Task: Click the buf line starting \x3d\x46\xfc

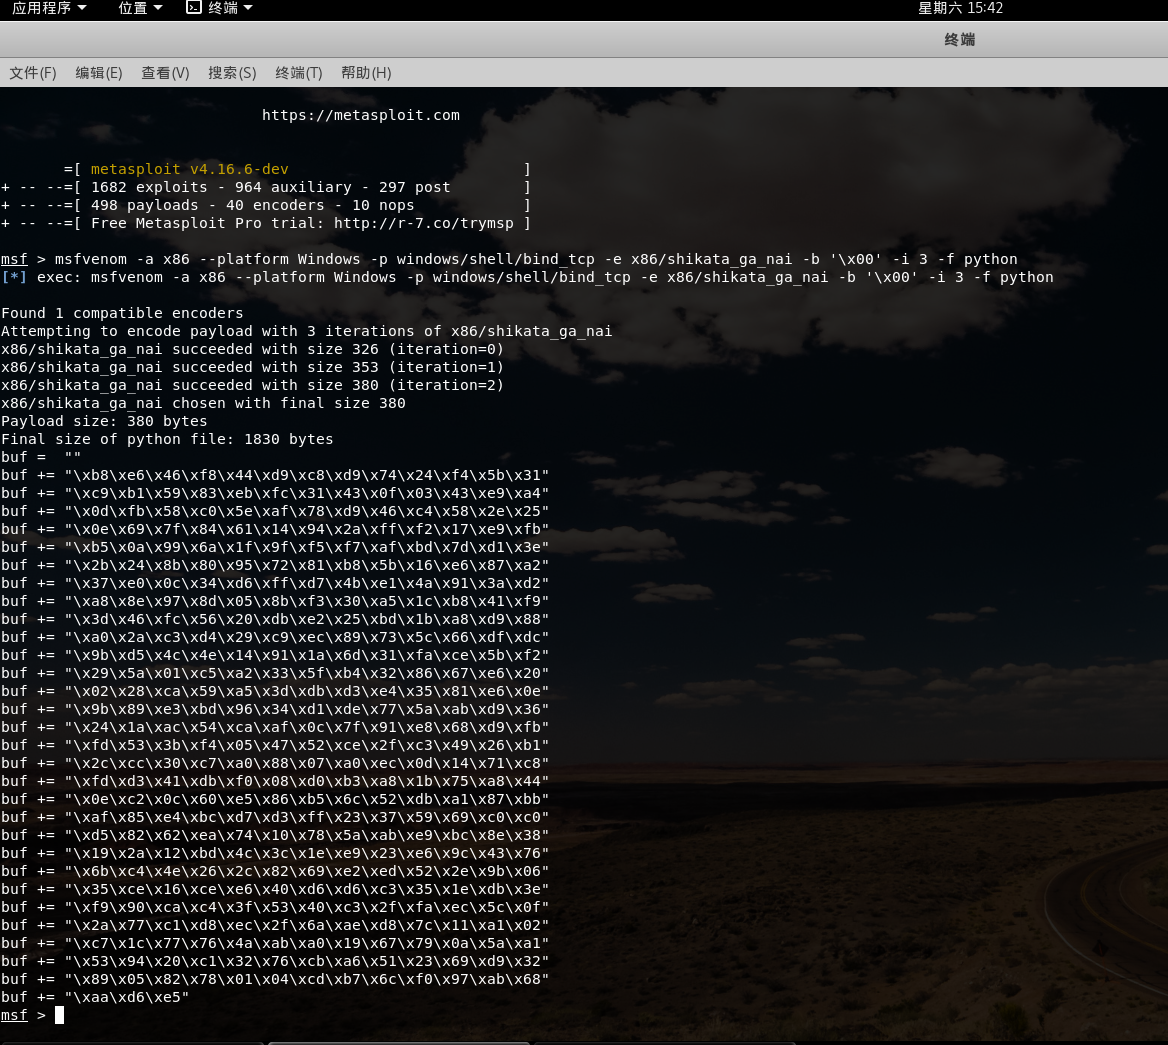Action: (275, 620)
